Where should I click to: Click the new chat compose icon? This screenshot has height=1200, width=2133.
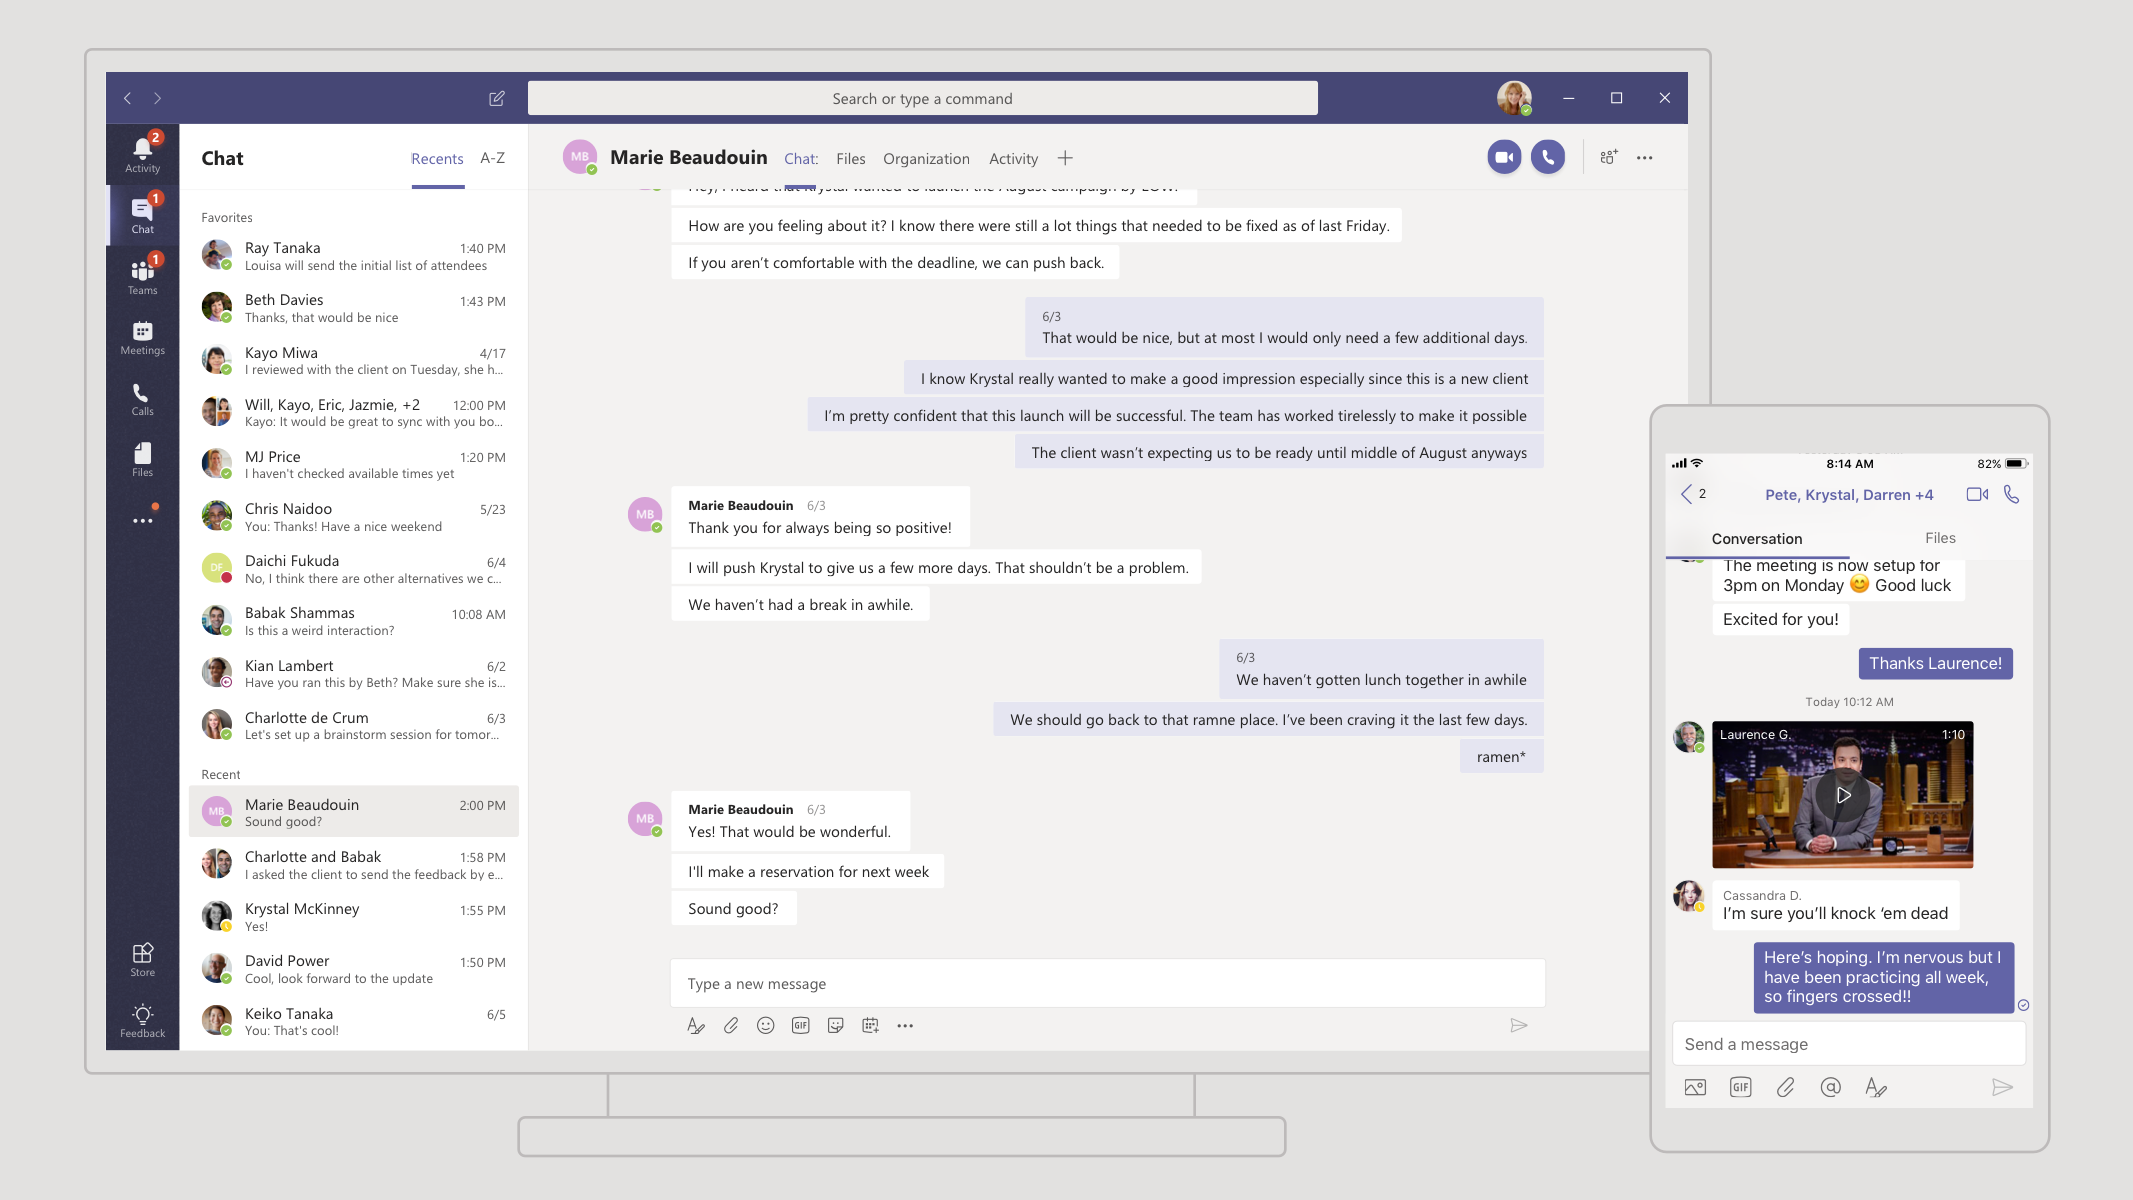496,98
